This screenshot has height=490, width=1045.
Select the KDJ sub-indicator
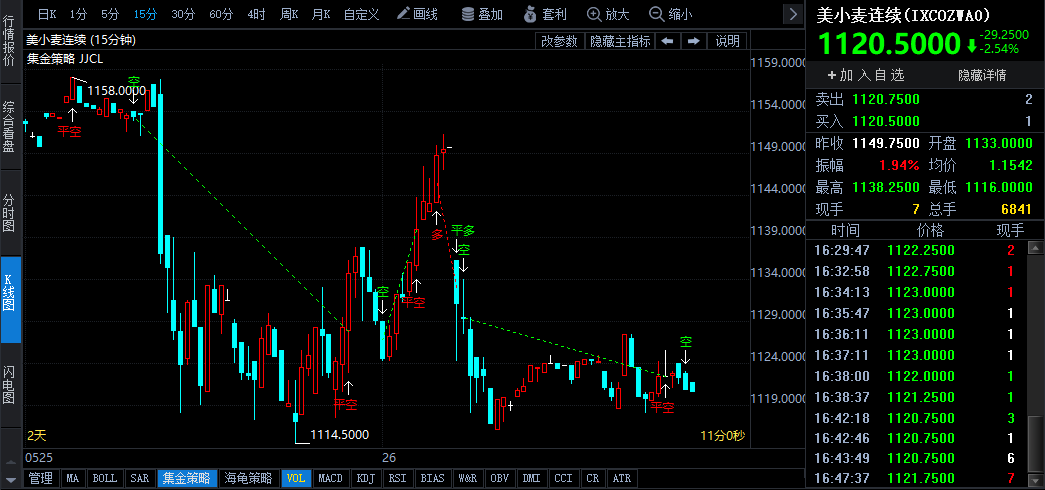365,478
